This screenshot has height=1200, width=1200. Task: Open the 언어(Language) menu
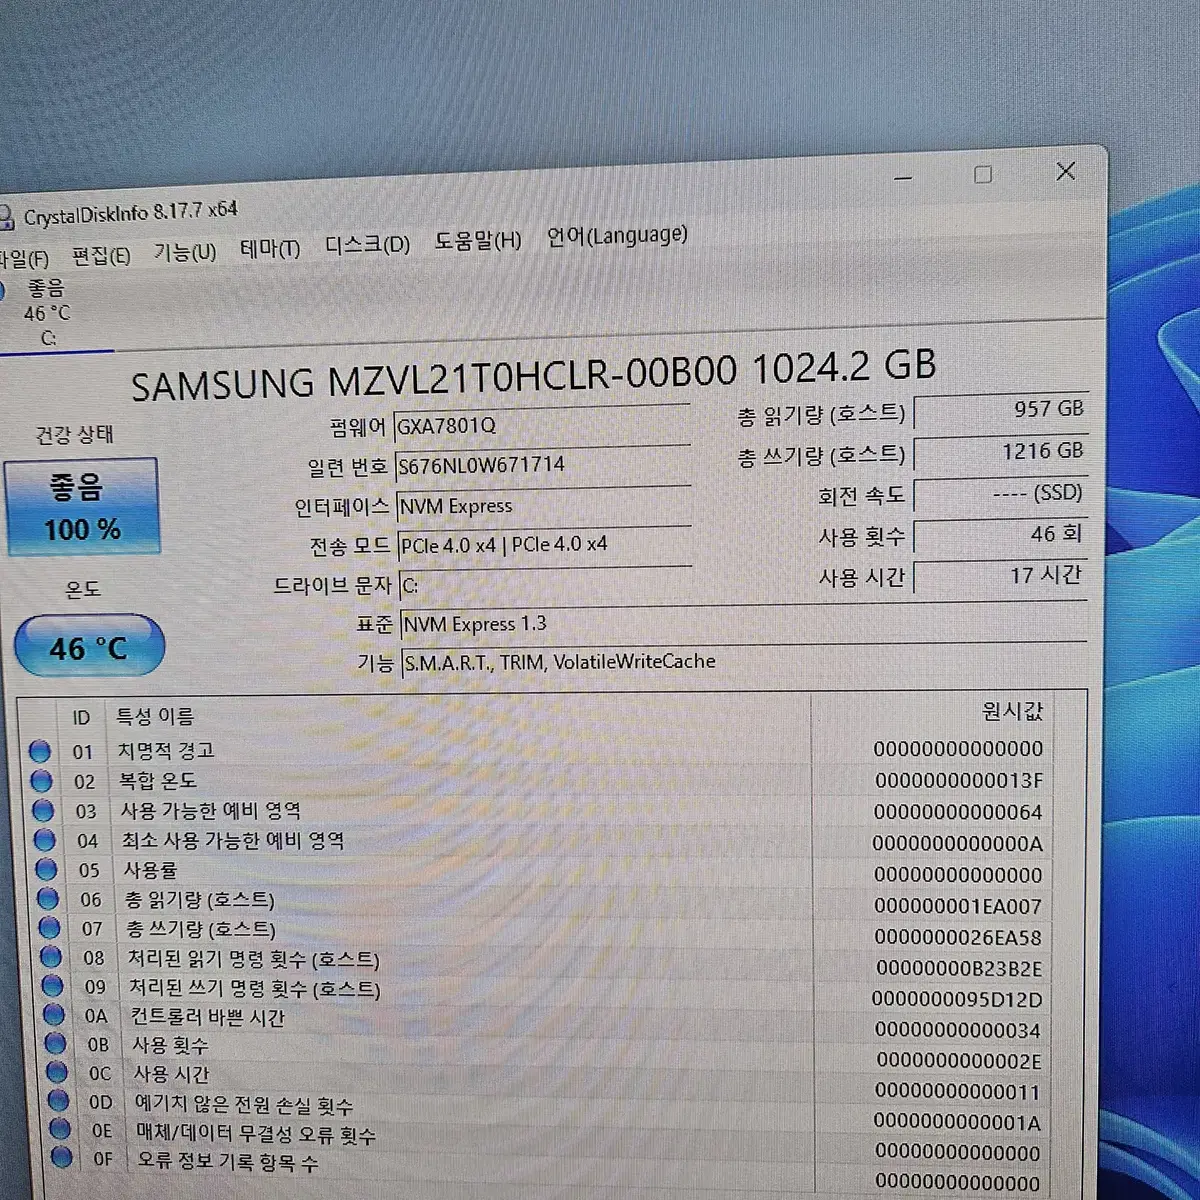(617, 237)
